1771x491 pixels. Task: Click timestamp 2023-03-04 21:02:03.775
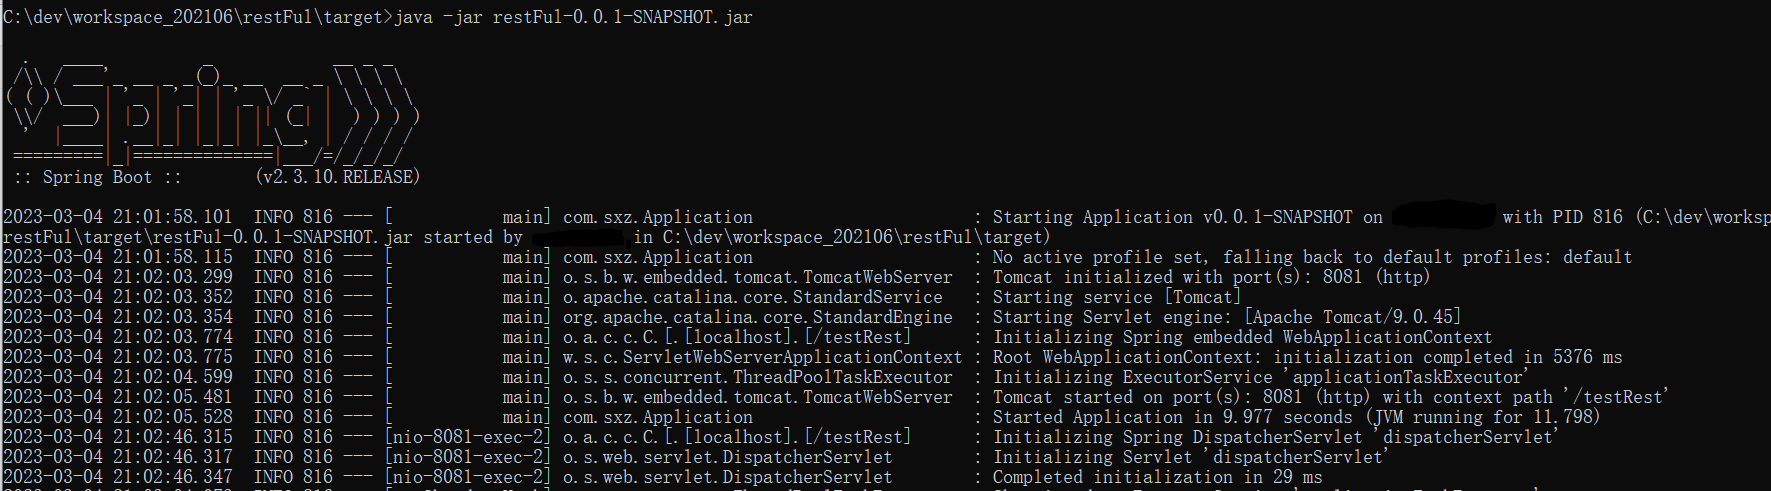pyautogui.click(x=118, y=357)
